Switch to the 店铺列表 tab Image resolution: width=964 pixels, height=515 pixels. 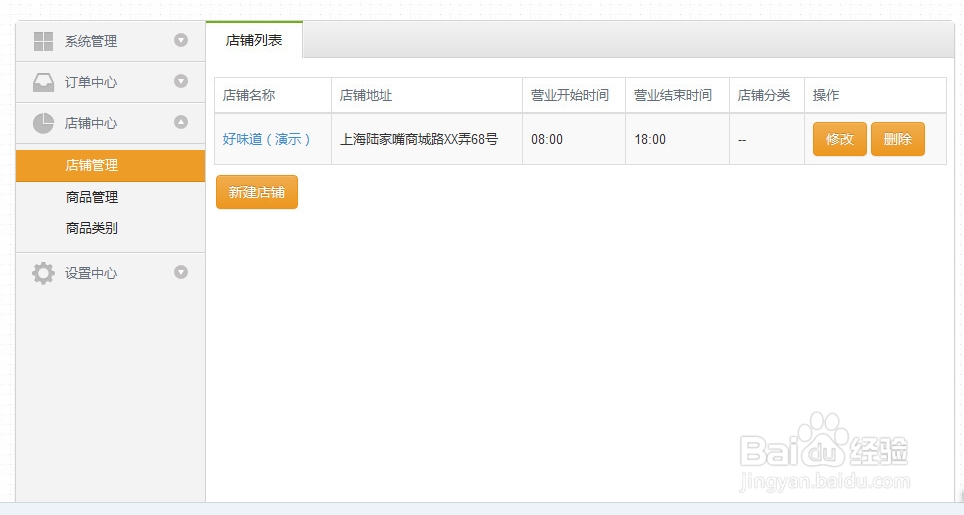[x=254, y=40]
